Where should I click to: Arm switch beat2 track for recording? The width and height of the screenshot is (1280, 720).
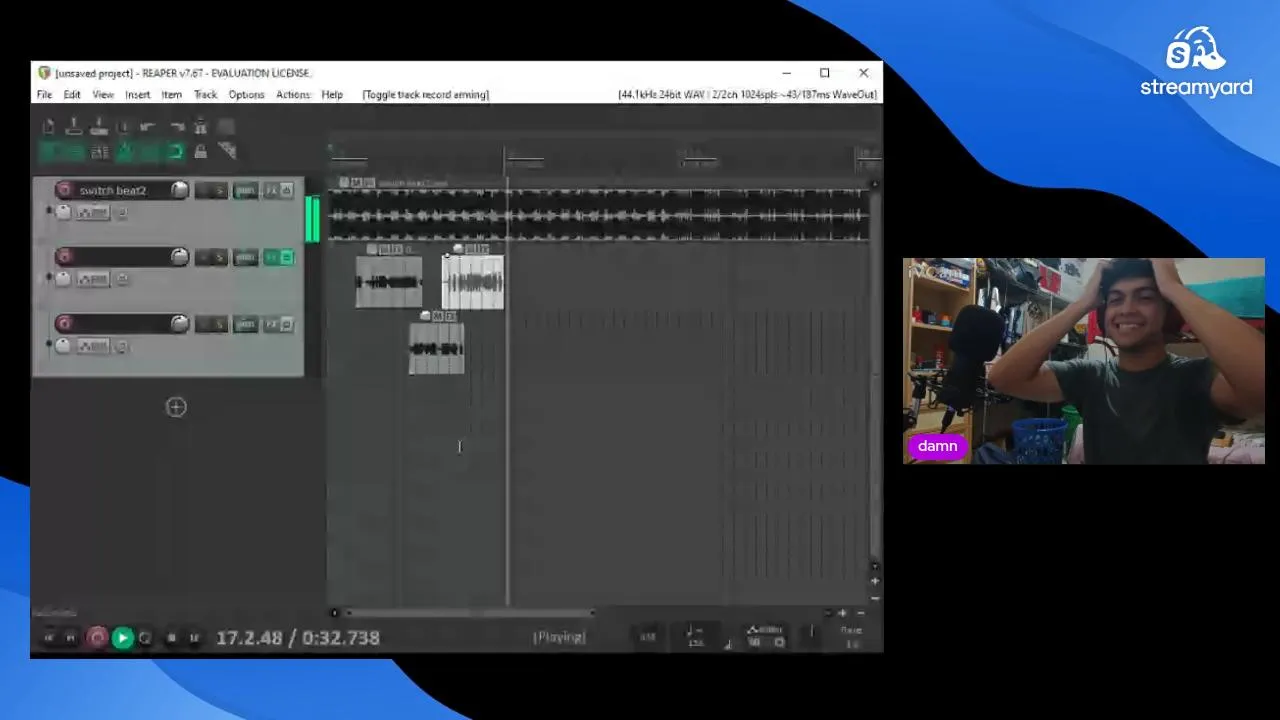click(65, 190)
